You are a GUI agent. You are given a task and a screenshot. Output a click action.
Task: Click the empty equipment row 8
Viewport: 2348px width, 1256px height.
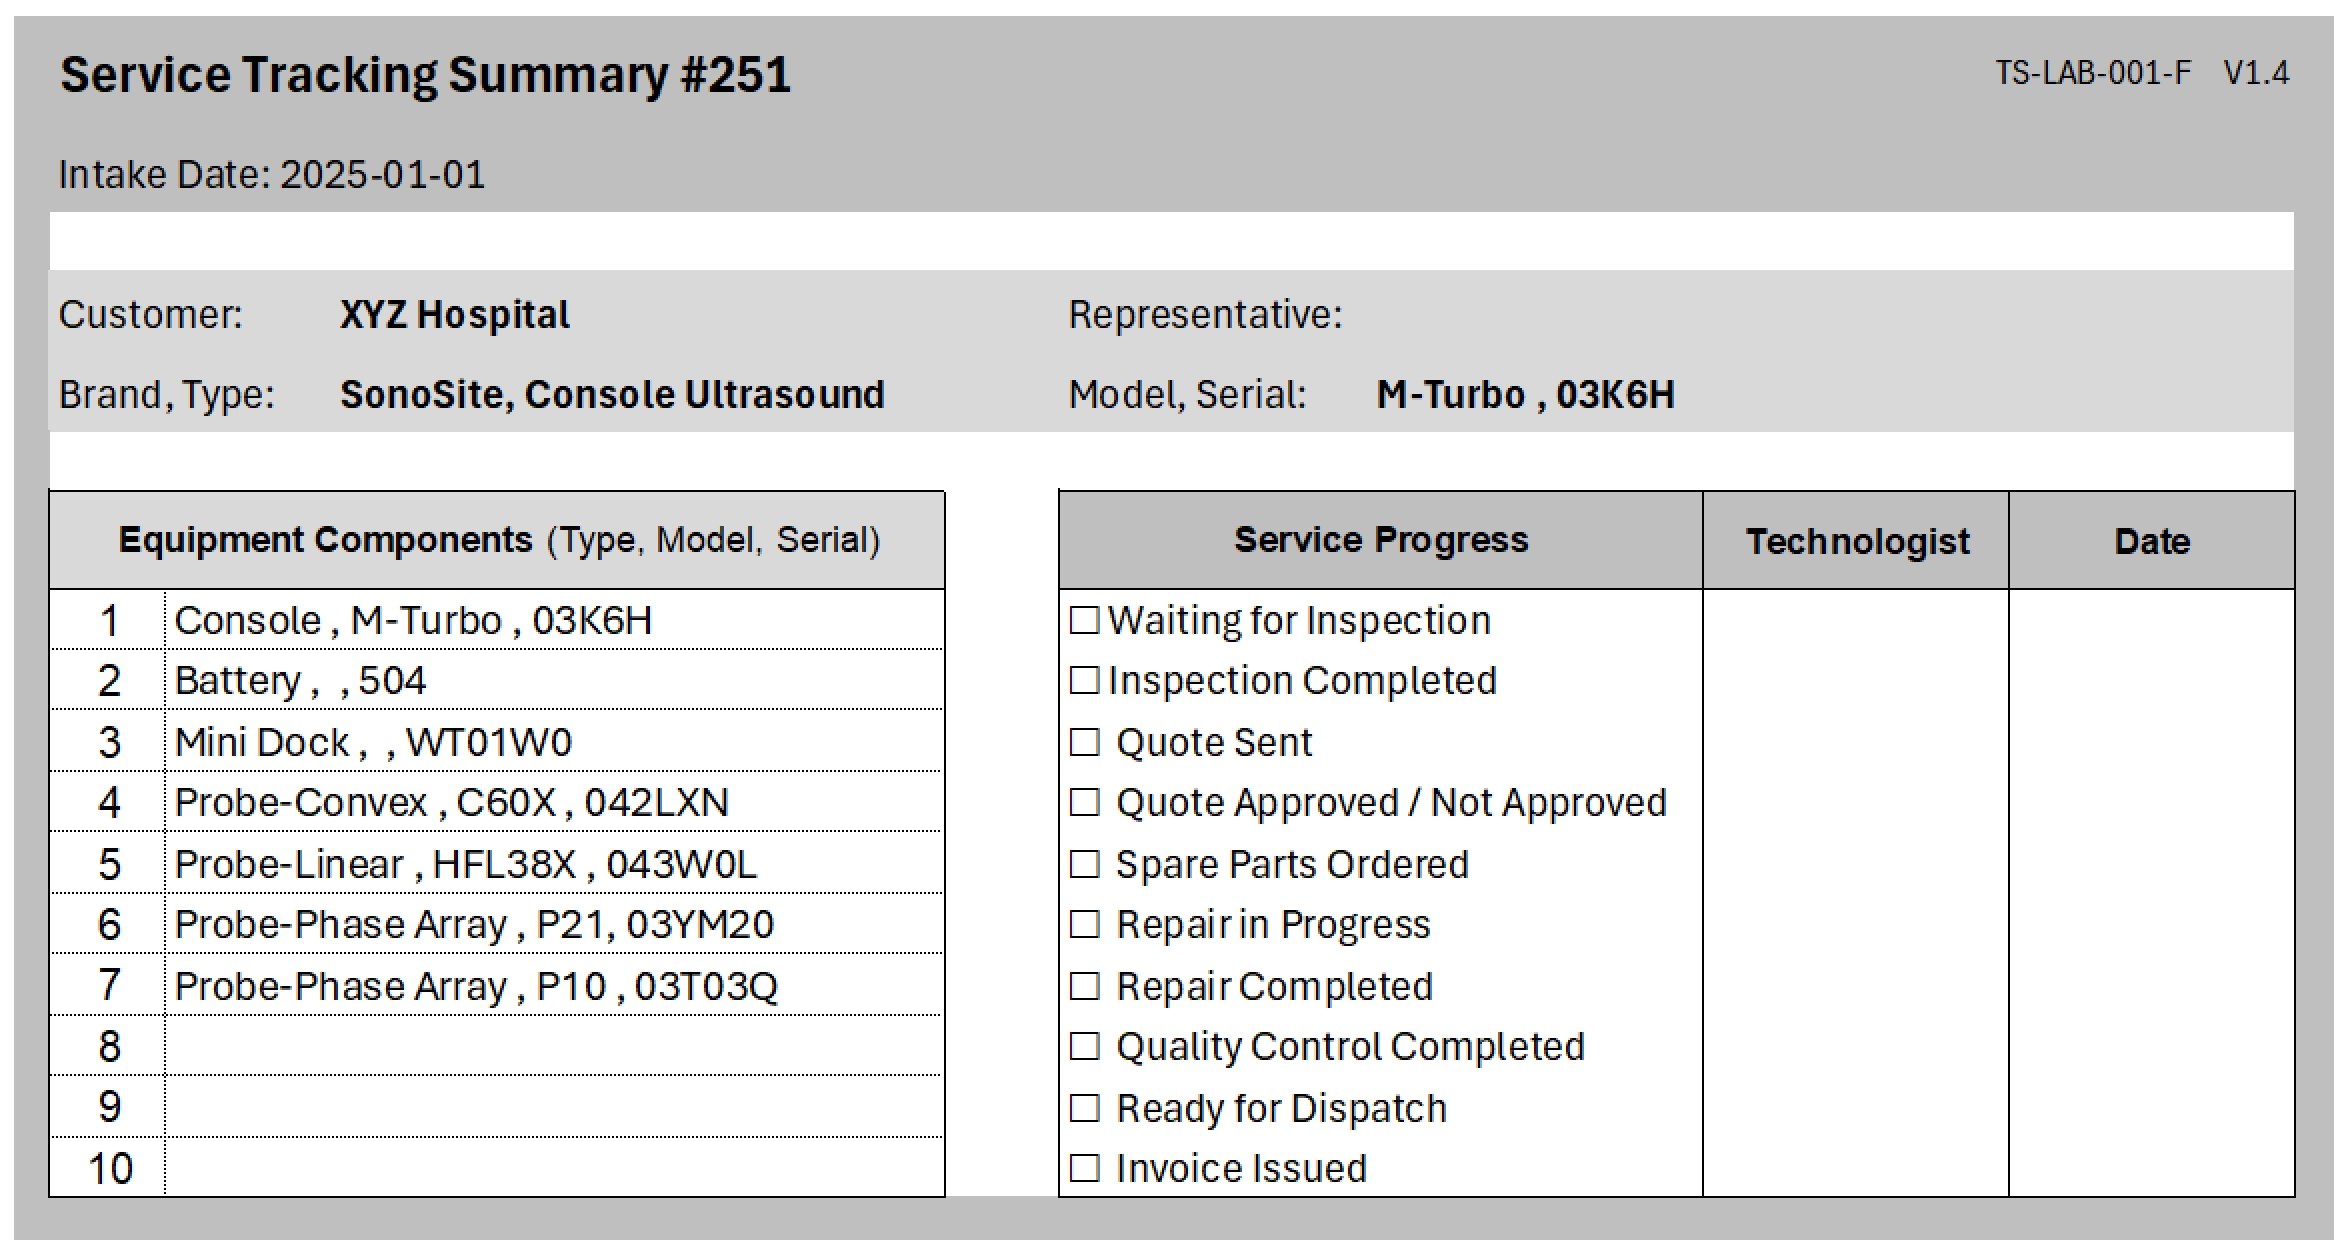click(553, 1047)
